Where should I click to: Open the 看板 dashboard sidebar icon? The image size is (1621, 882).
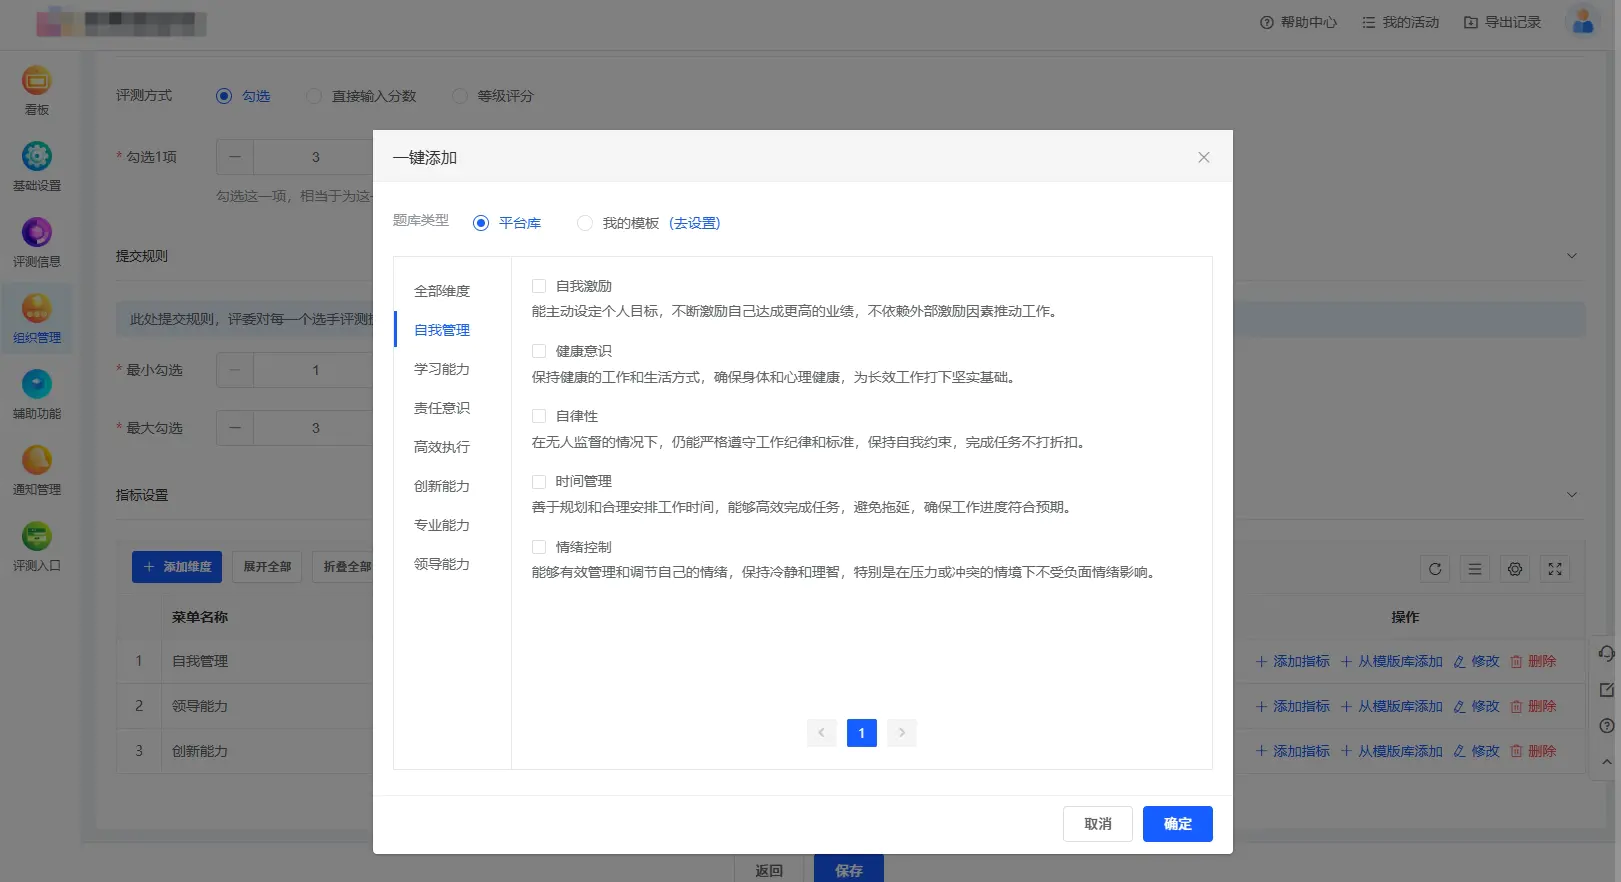[37, 81]
